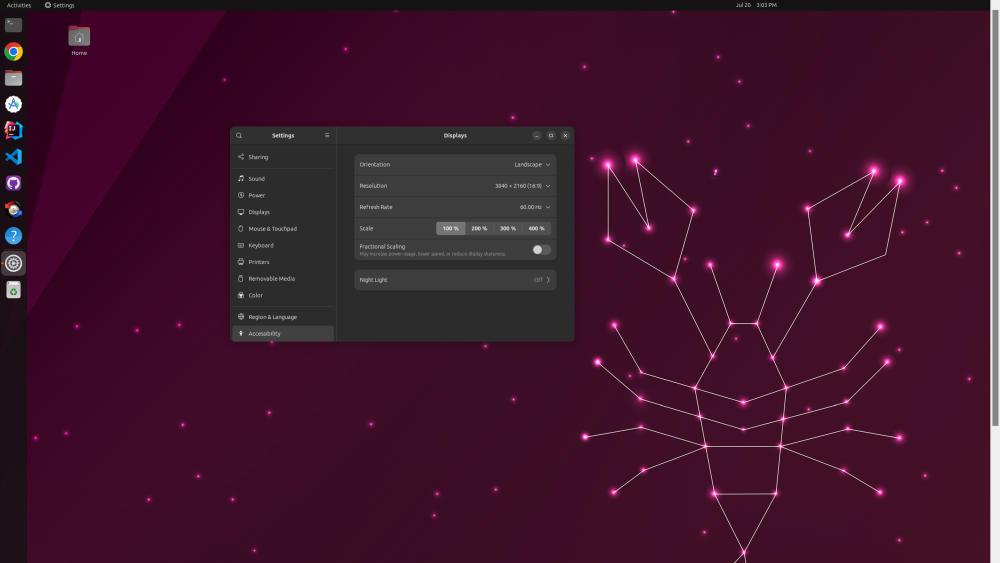Set display scale to 200 %
Screen dimensions: 1000x563
pos(479,228)
